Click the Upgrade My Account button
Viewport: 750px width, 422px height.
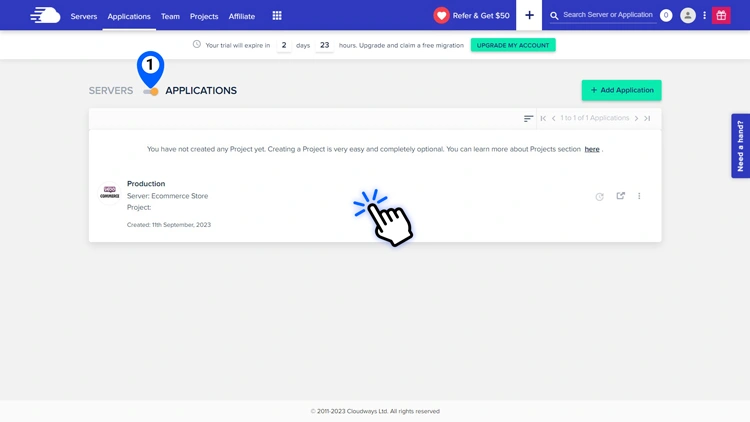click(x=513, y=45)
